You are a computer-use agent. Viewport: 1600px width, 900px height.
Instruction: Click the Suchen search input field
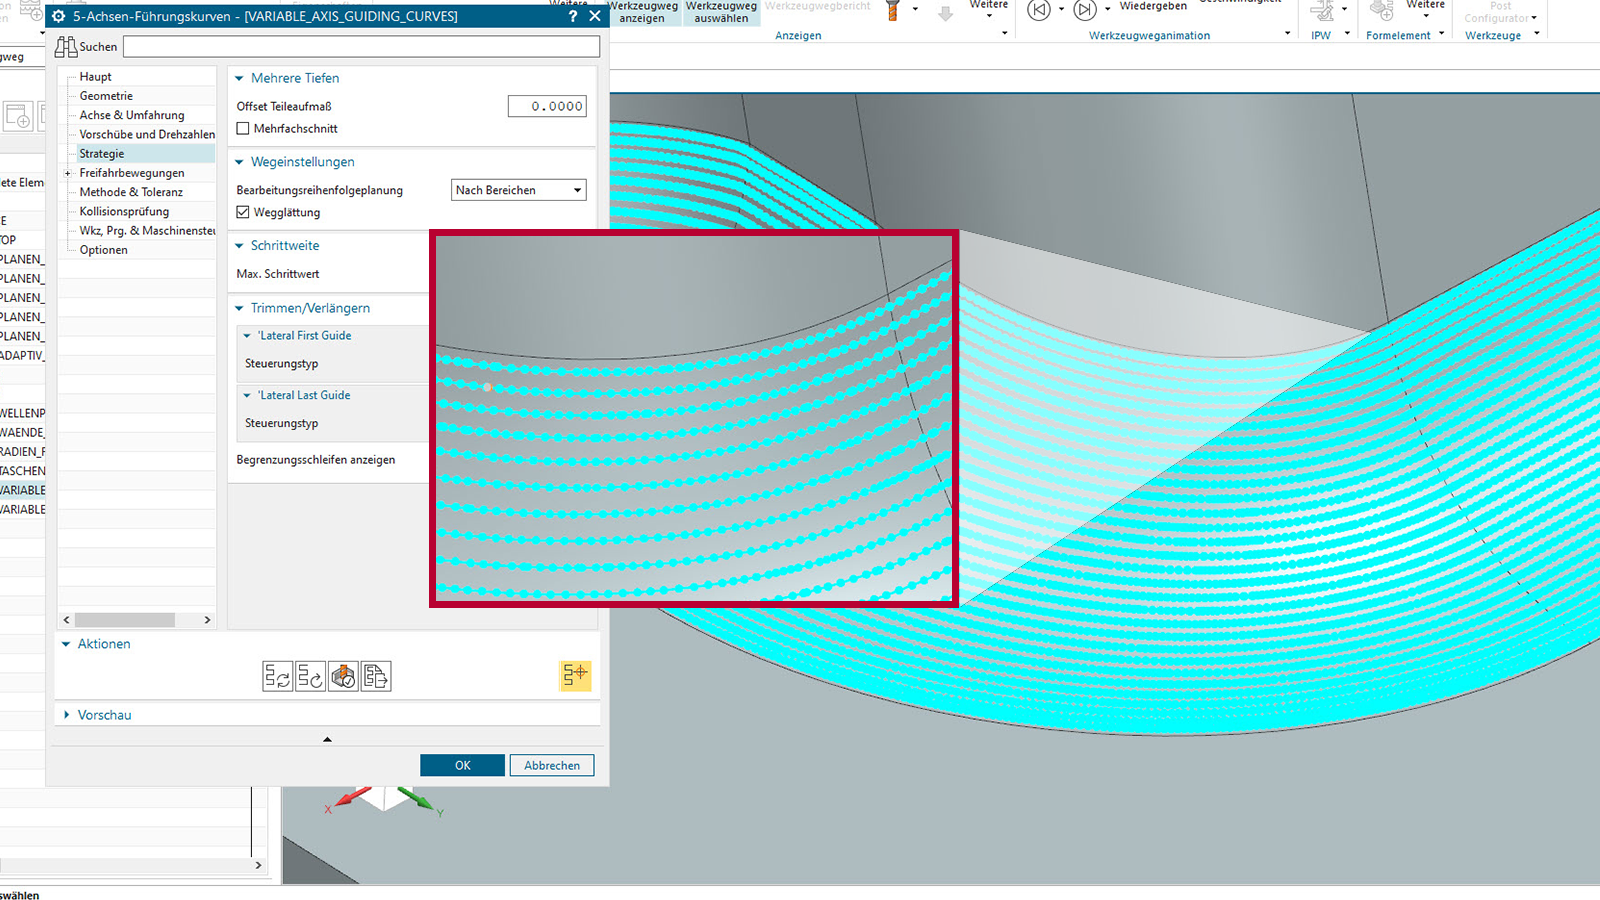[x=362, y=47]
